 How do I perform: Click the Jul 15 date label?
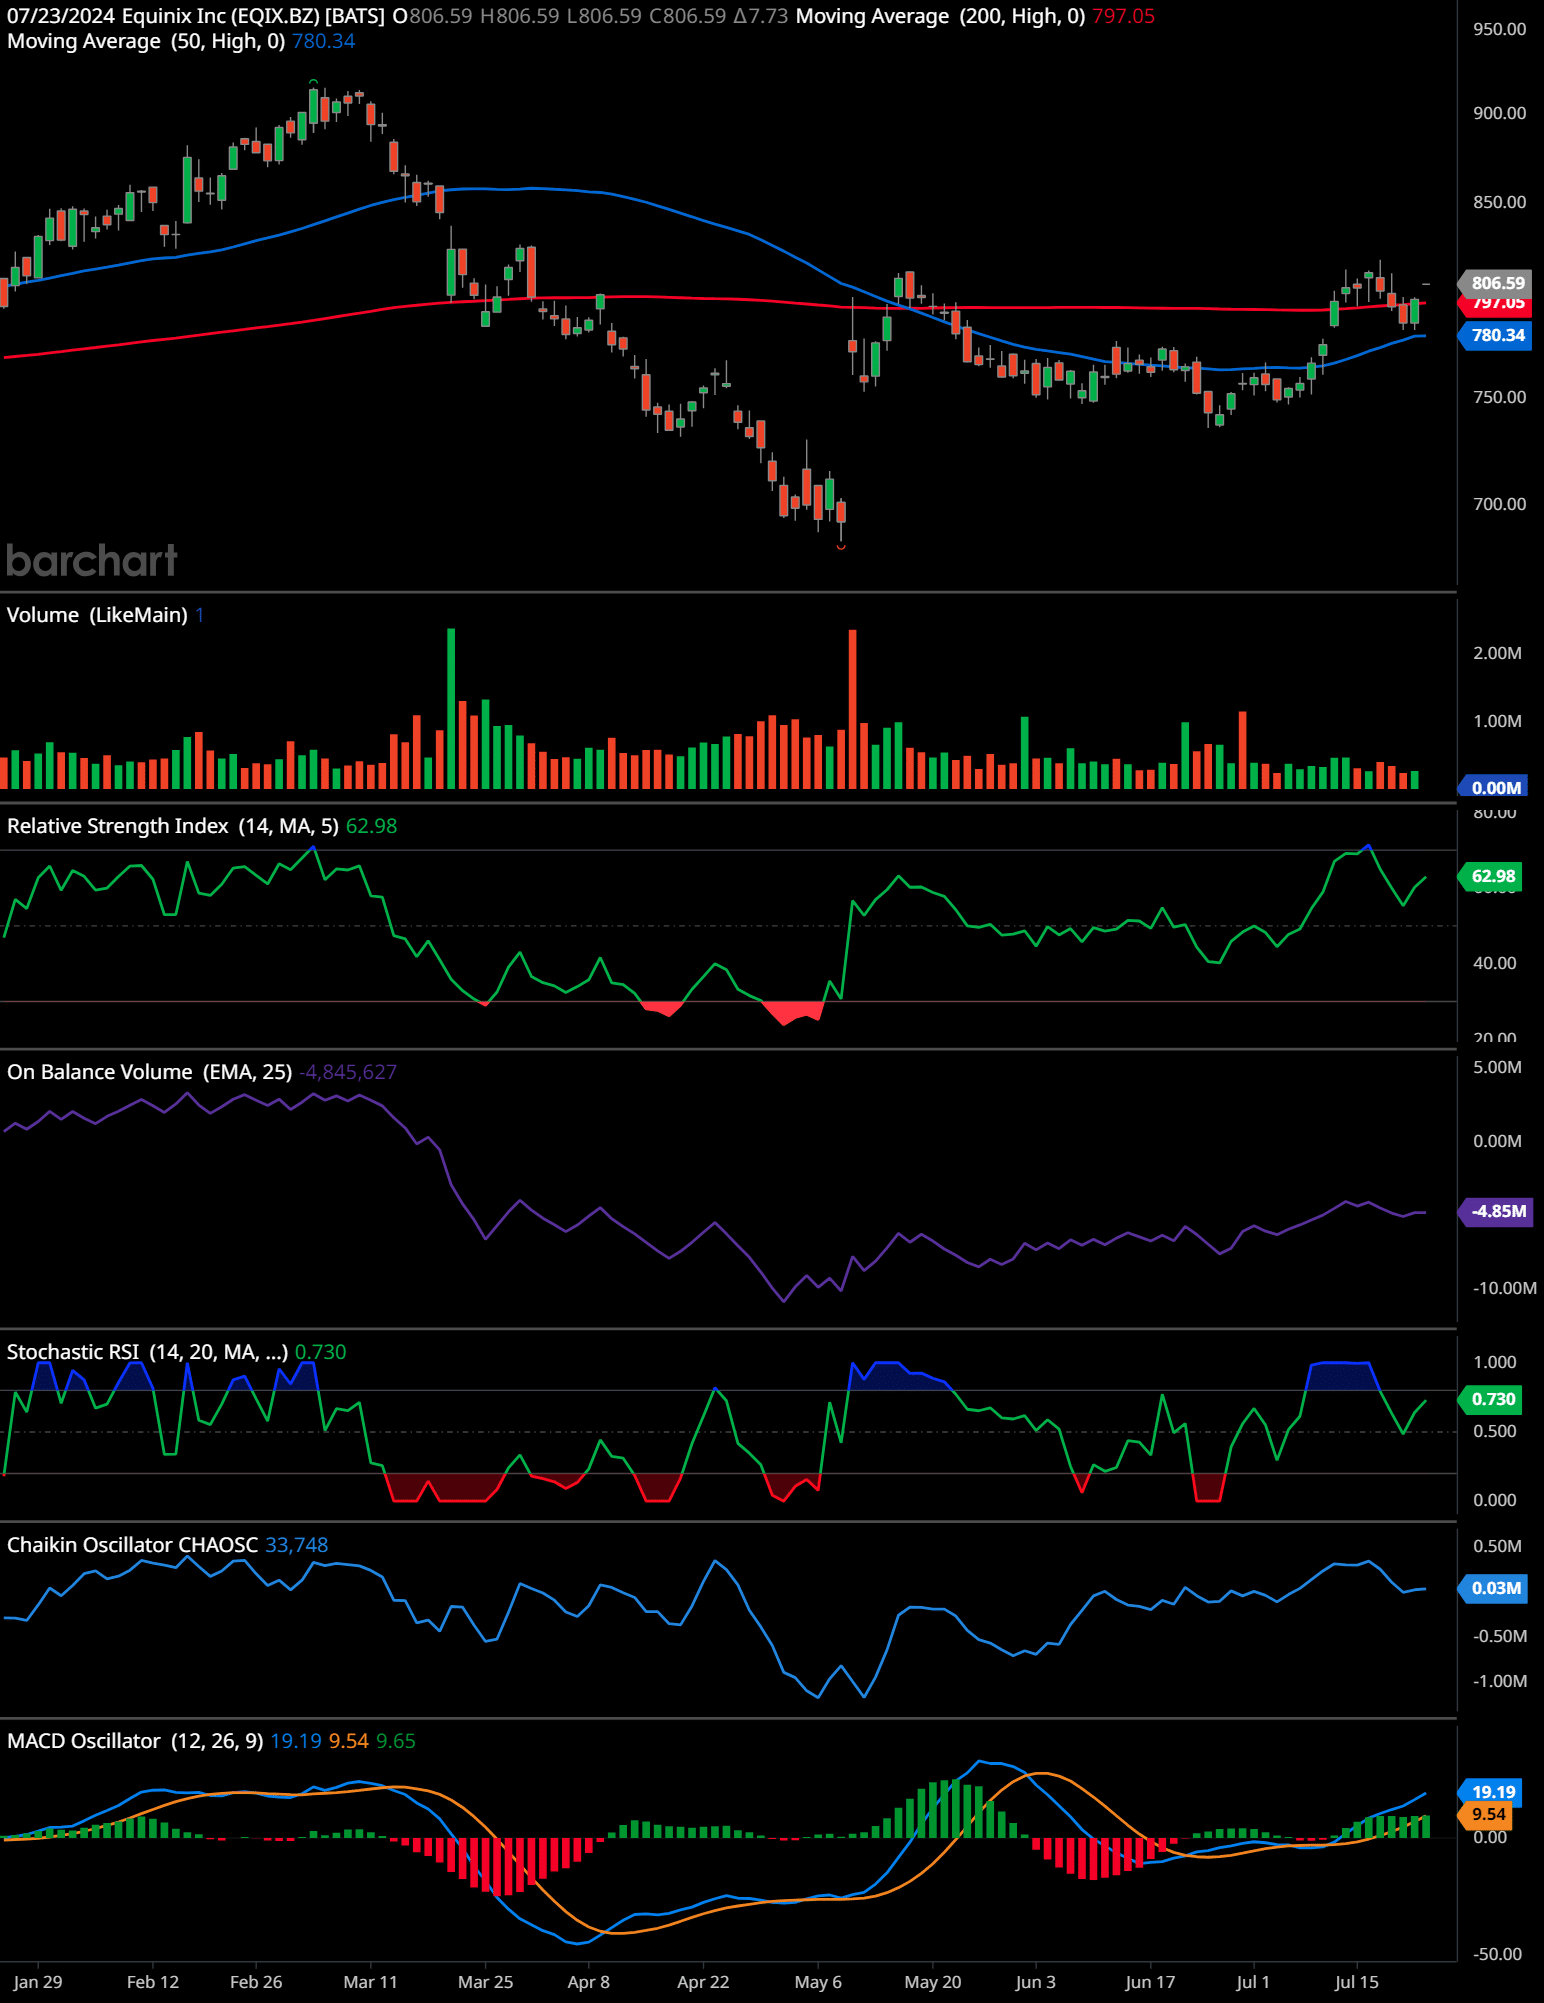(1356, 1982)
